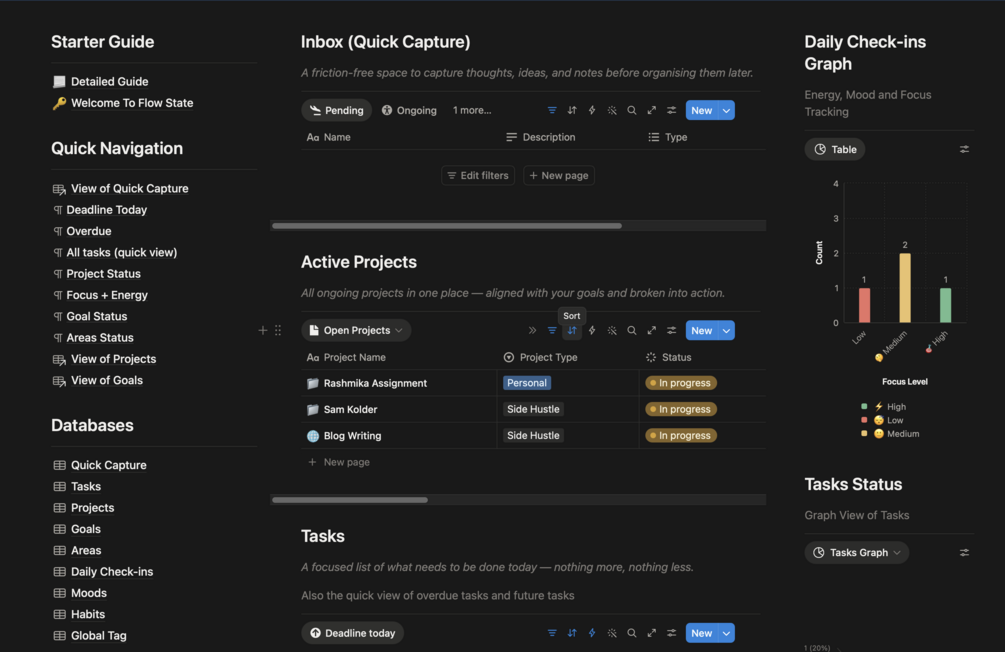The height and width of the screenshot is (652, 1005).
Task: Open automations lightning icon in Inbox toolbar
Action: coord(592,110)
